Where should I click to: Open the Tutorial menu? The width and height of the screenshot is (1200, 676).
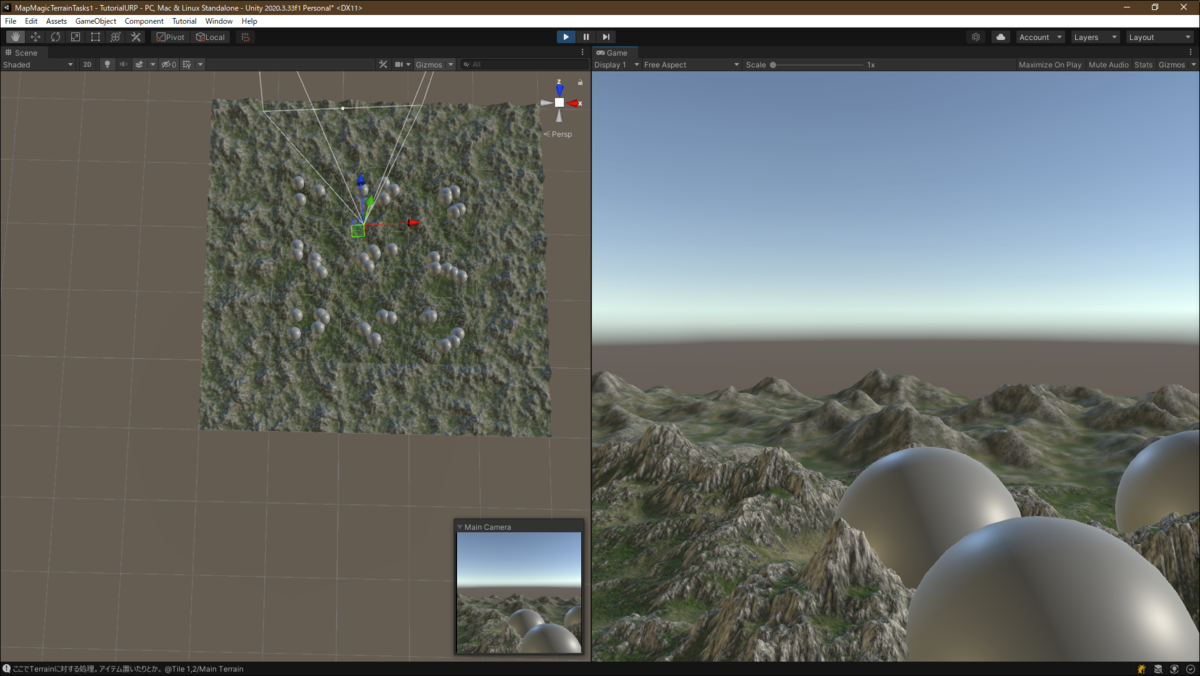(184, 21)
